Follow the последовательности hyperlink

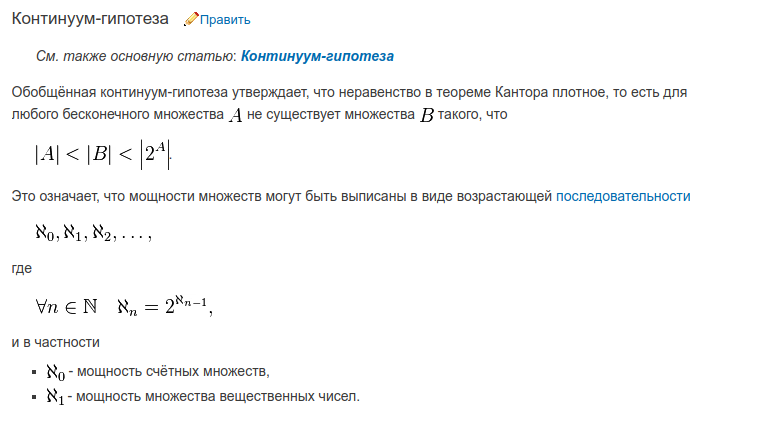coord(623,196)
